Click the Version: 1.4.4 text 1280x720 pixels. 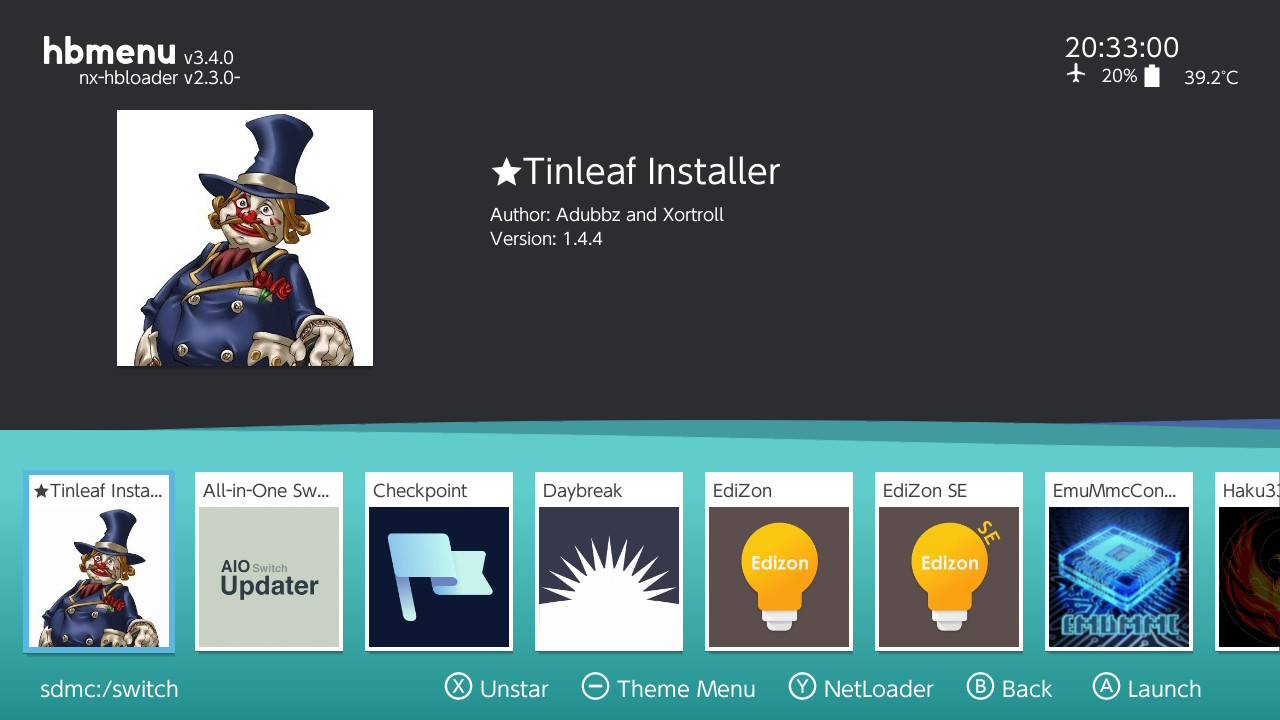click(546, 239)
